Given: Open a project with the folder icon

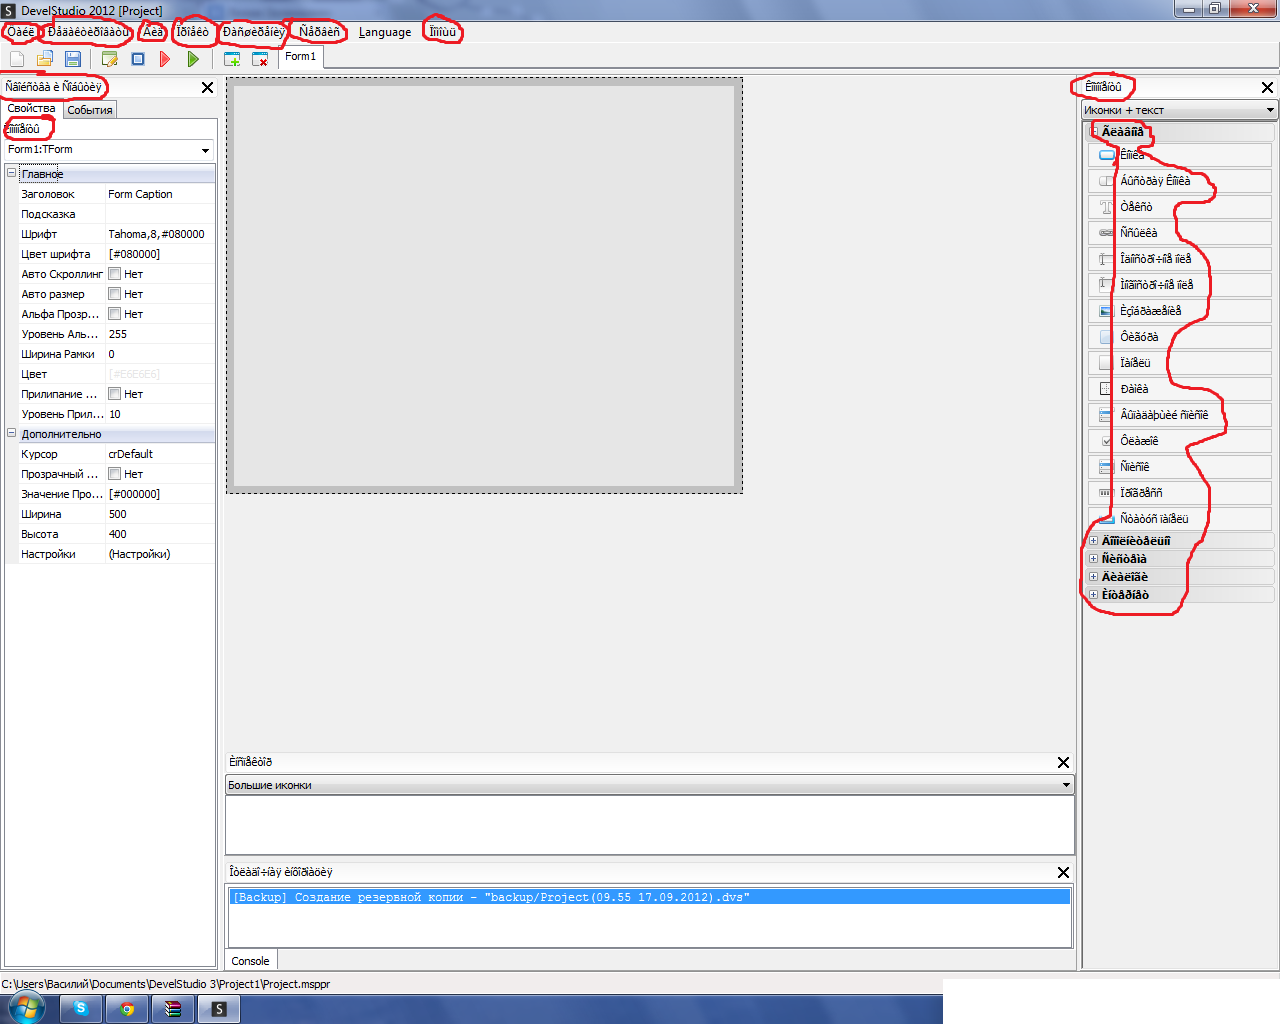Looking at the screenshot, I should [45, 59].
